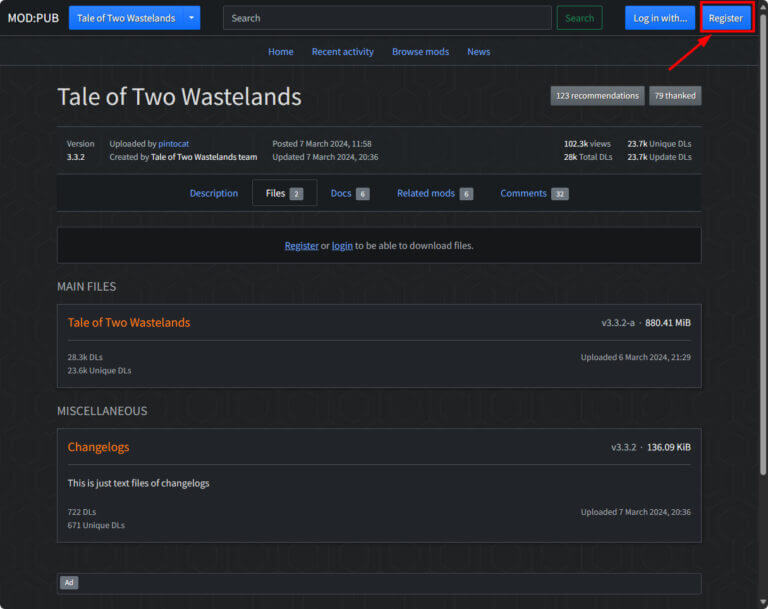768x609 pixels.
Task: Click the MOD:PUB site logo
Action: pos(33,18)
